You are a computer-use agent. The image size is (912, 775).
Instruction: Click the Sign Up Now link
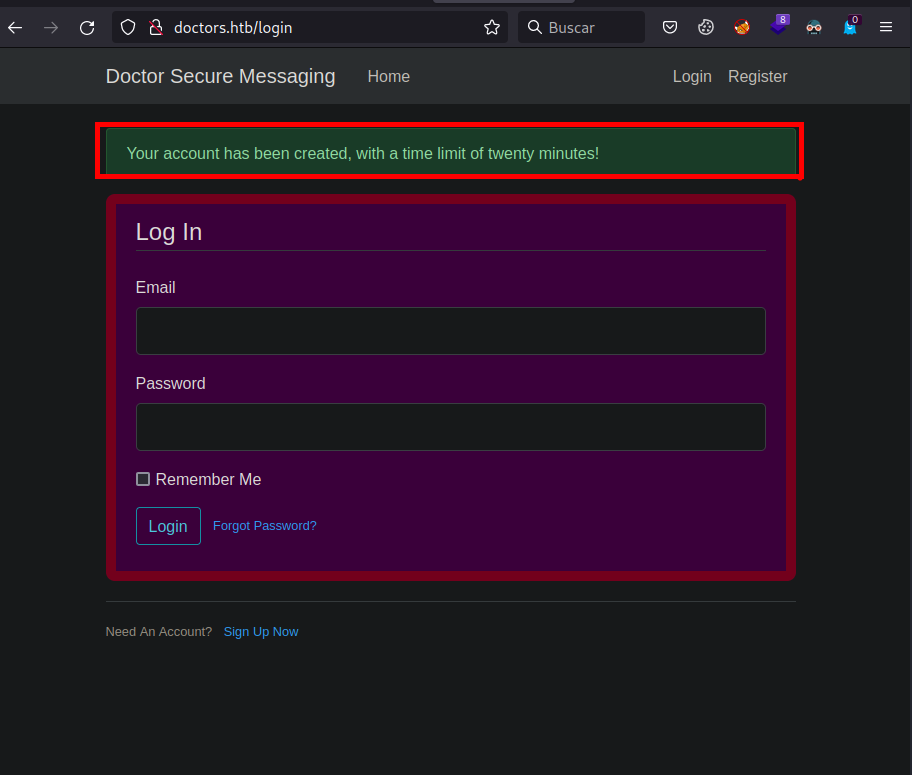[x=261, y=632]
